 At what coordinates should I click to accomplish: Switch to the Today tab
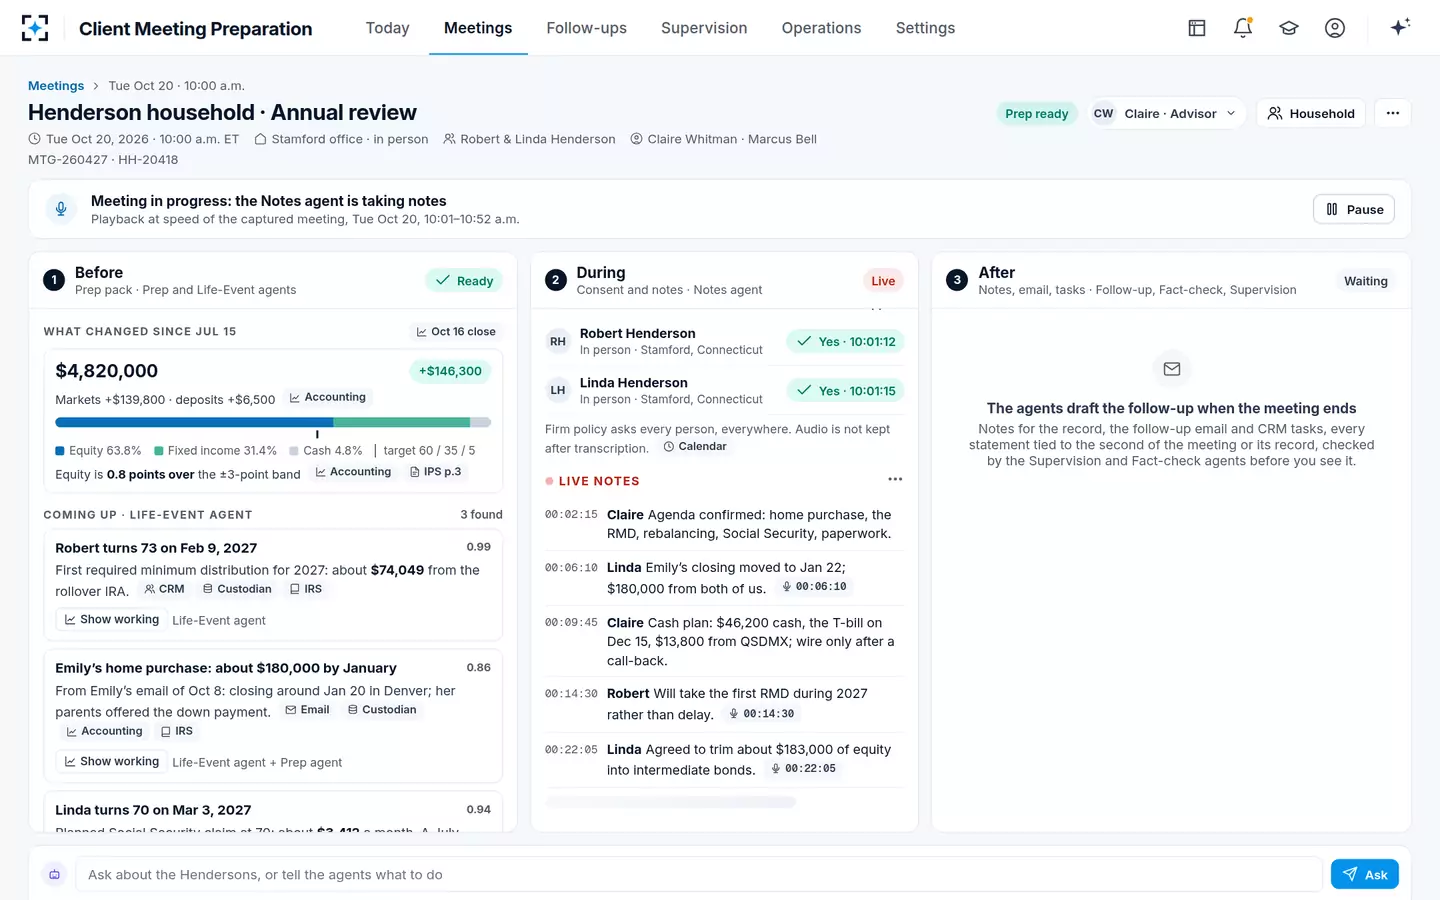pyautogui.click(x=388, y=28)
